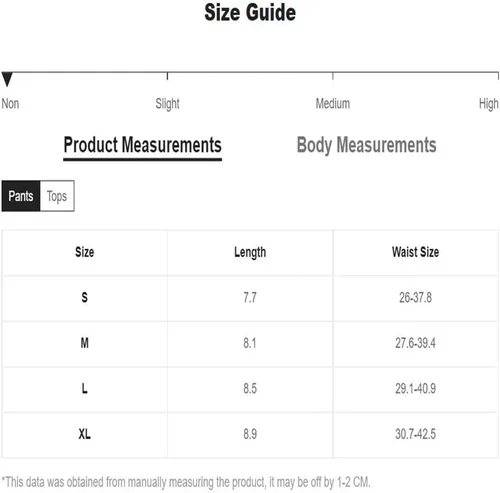Select the S size row
The image size is (500, 493).
[250, 298]
